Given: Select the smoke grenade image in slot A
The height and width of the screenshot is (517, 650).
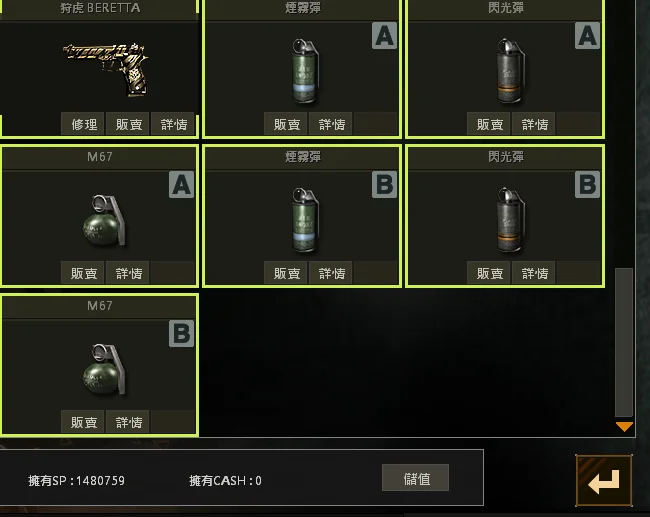Looking at the screenshot, I should click(305, 71).
